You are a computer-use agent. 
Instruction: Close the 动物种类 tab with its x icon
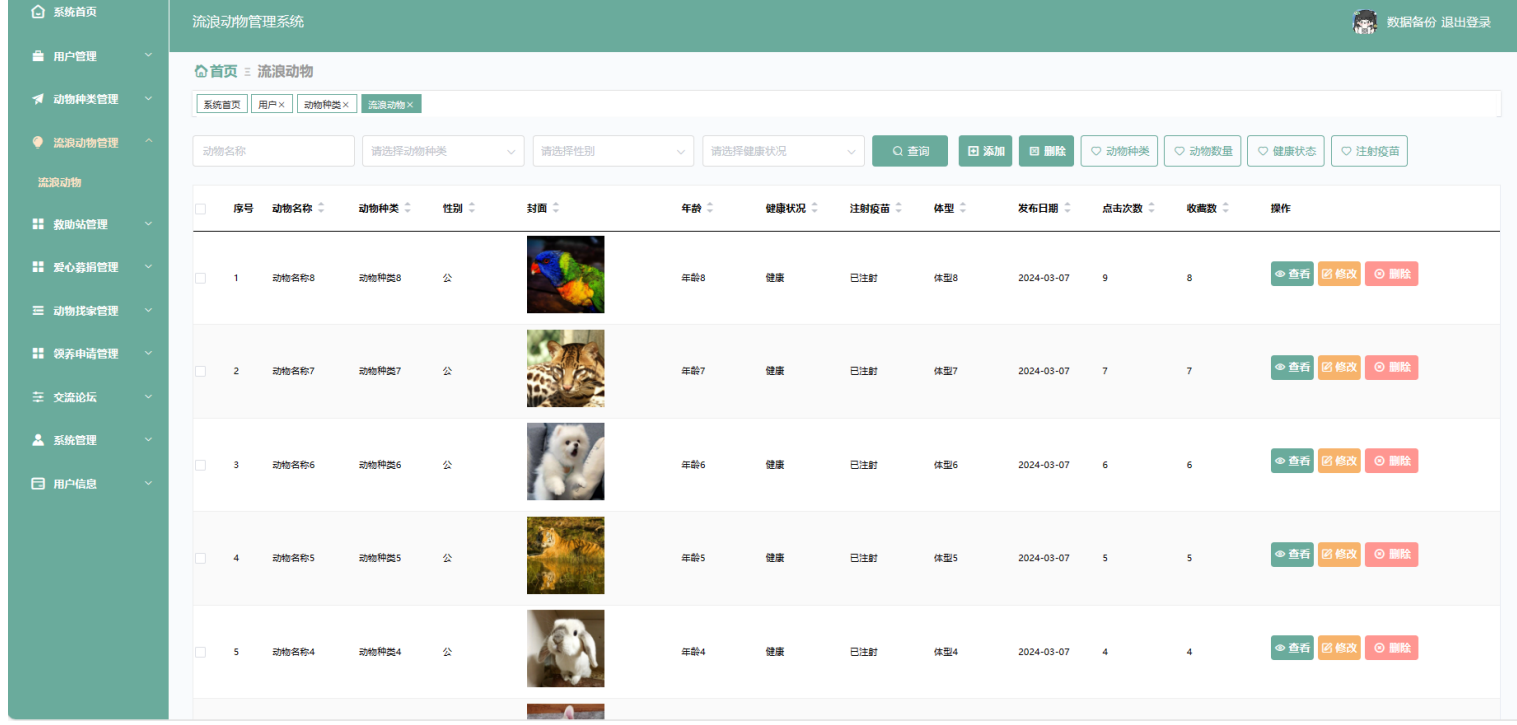346,105
